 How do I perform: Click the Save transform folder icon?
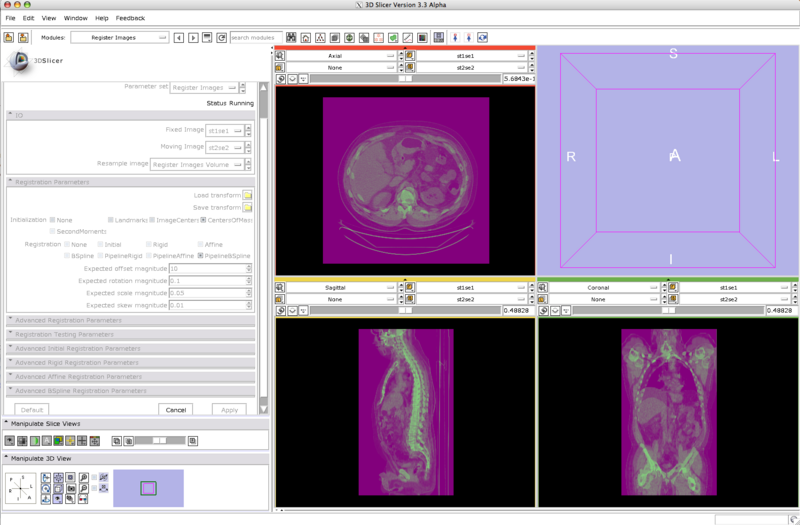point(247,207)
